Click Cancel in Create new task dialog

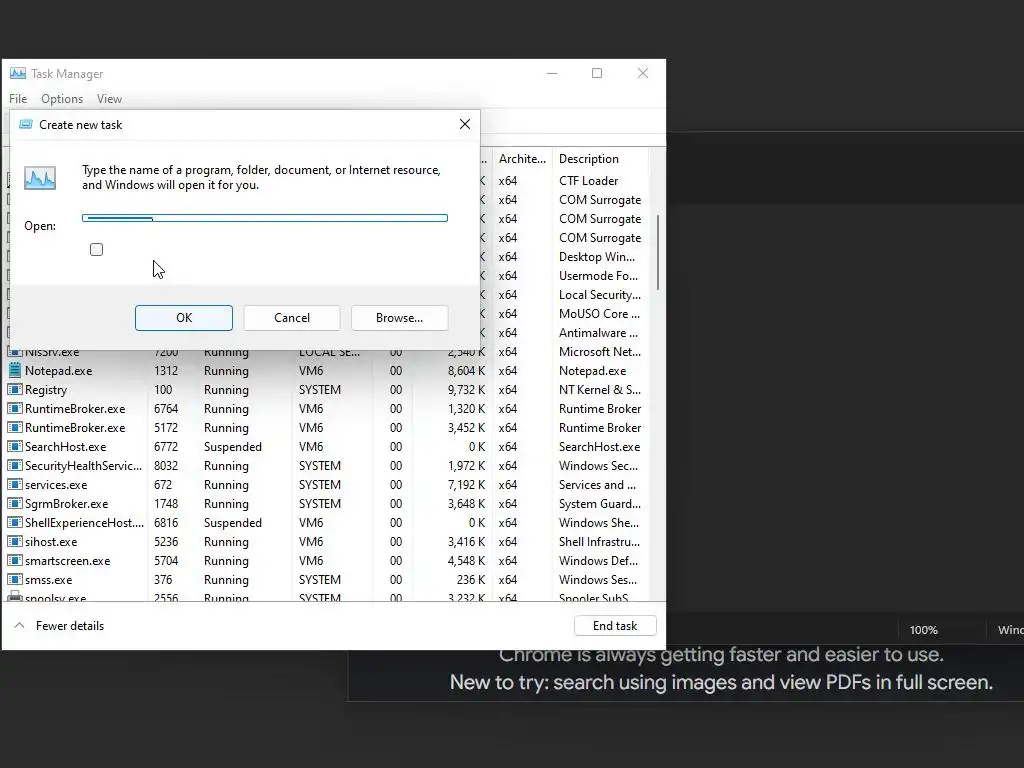[x=292, y=317]
